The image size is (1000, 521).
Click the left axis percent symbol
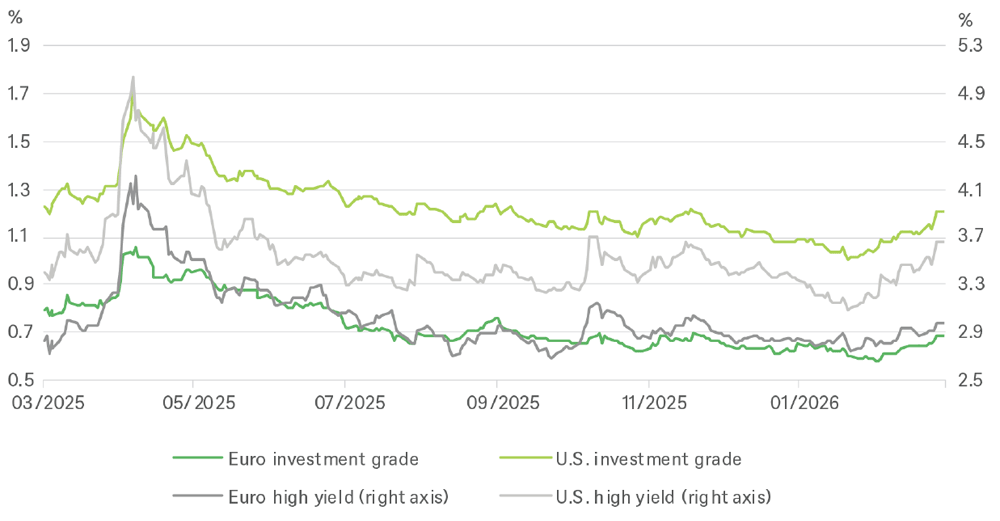14,18
